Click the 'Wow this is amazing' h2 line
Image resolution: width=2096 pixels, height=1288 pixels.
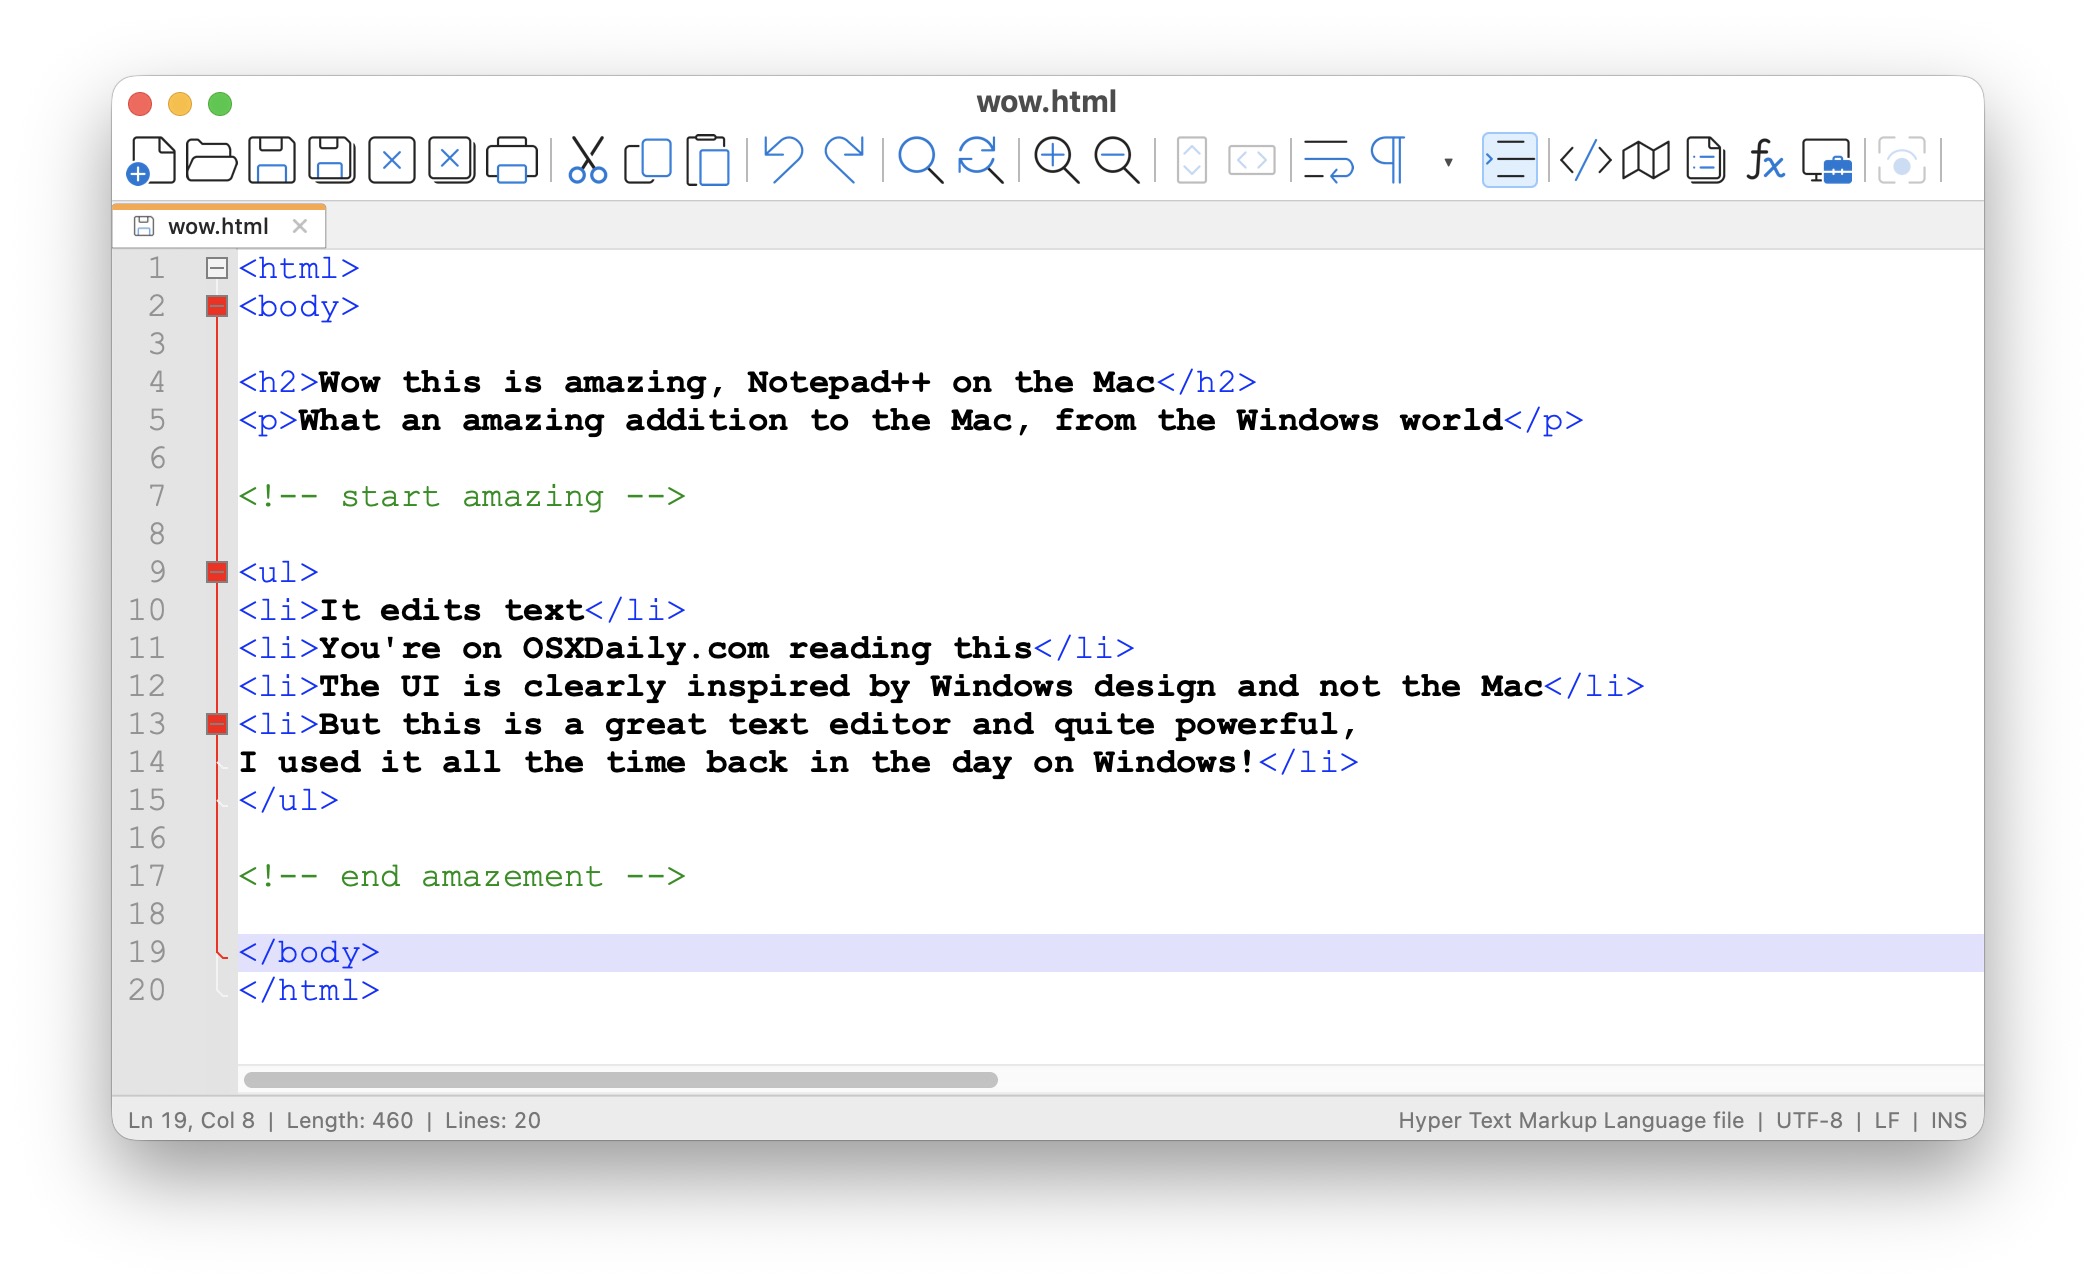click(747, 382)
